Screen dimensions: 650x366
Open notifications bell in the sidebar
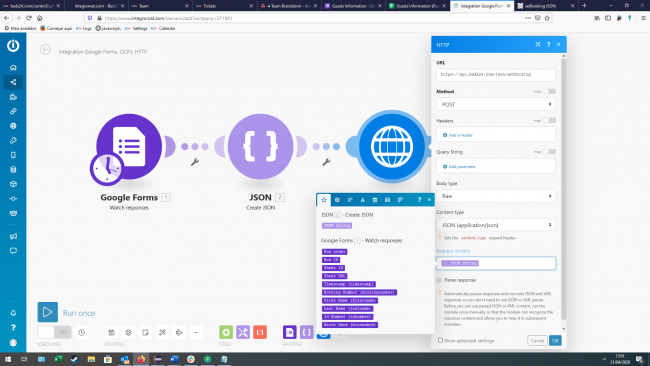click(13, 313)
